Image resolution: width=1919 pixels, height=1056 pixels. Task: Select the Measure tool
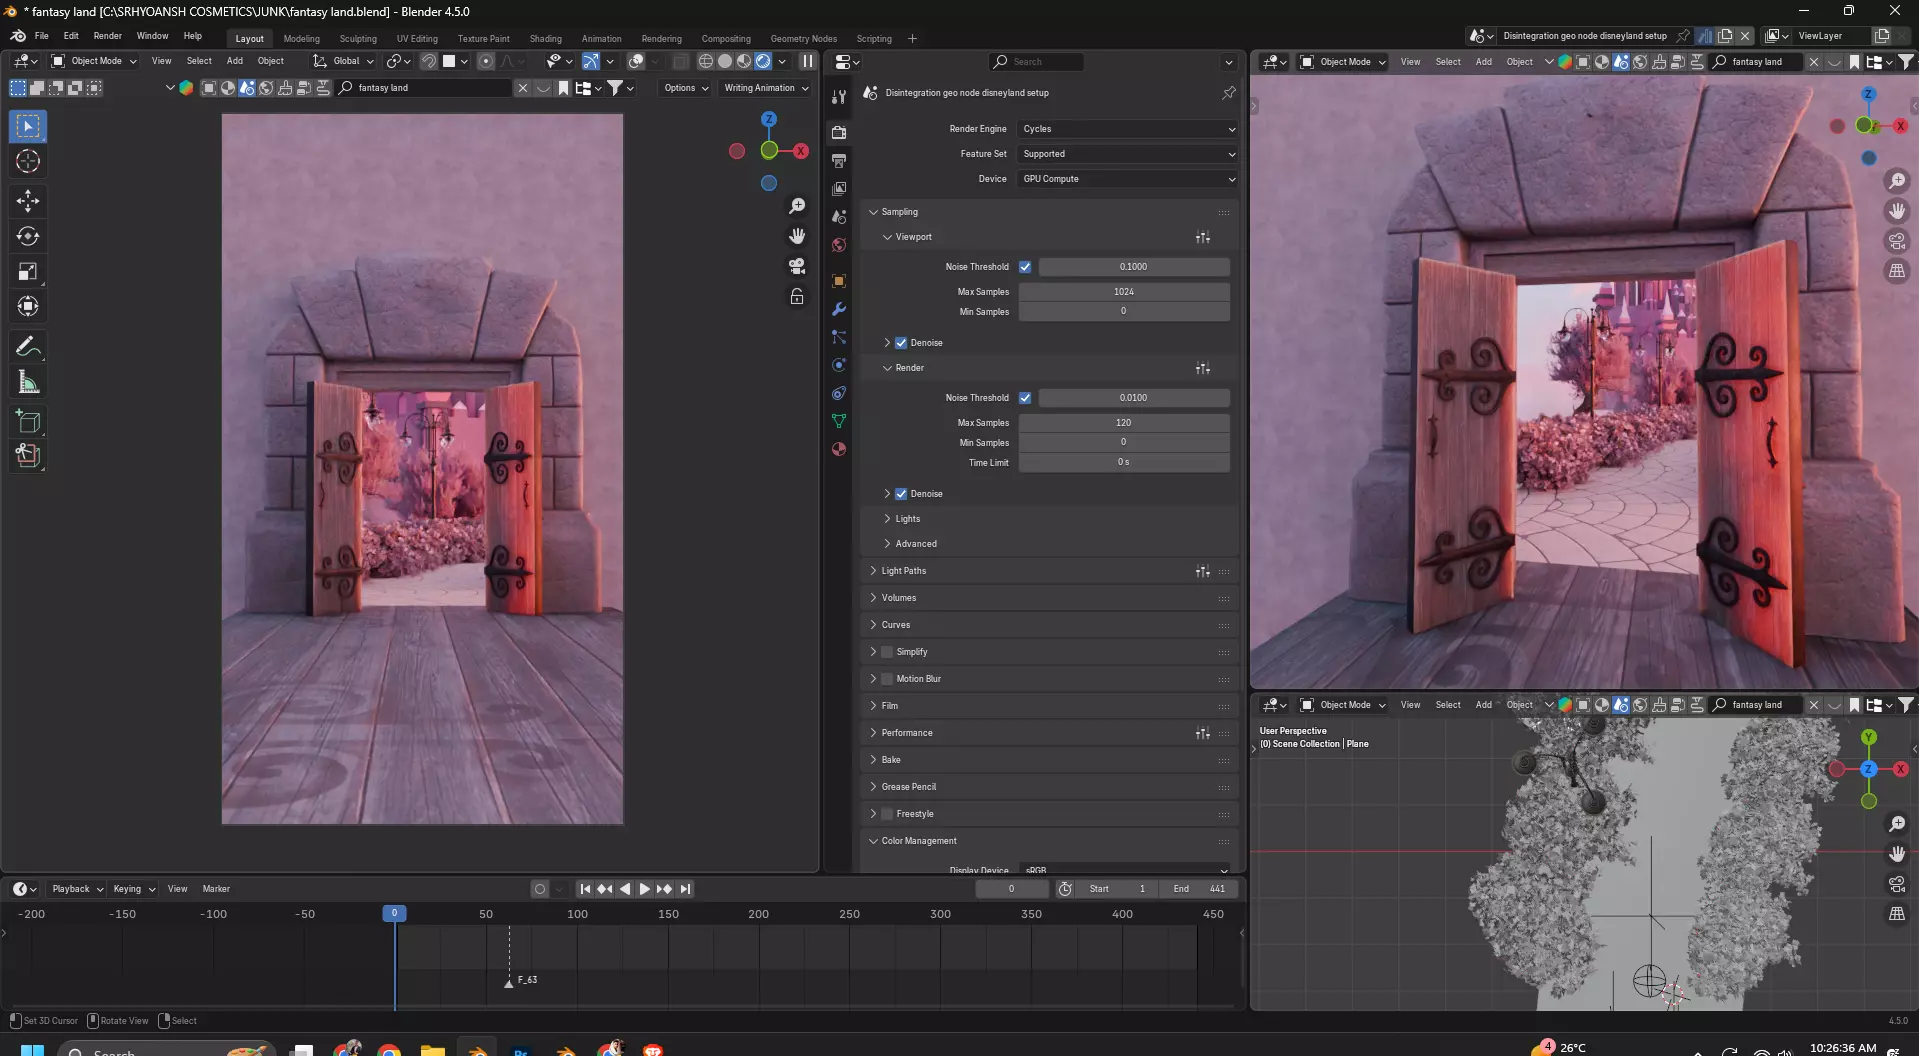click(28, 381)
